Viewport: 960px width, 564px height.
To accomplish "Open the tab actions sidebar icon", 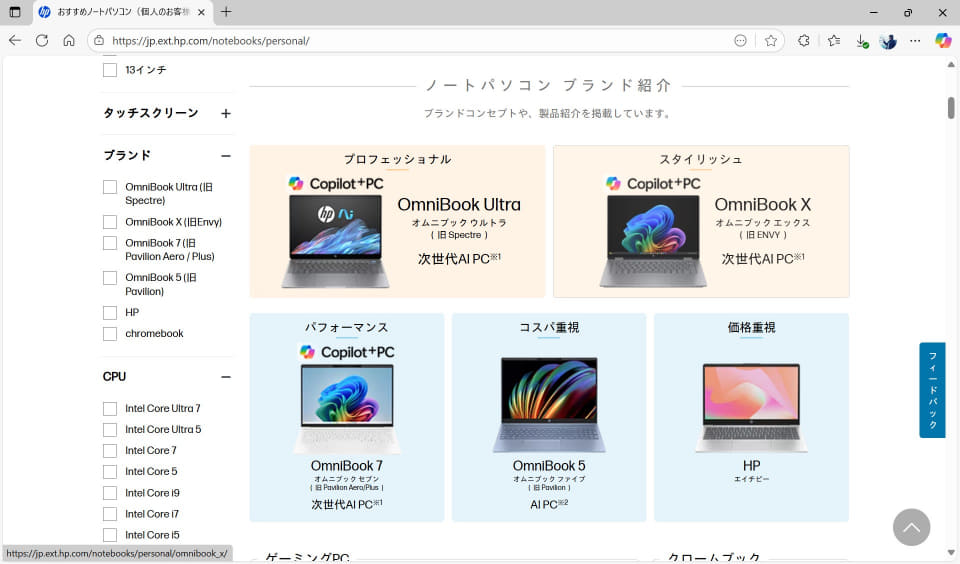I will (15, 12).
